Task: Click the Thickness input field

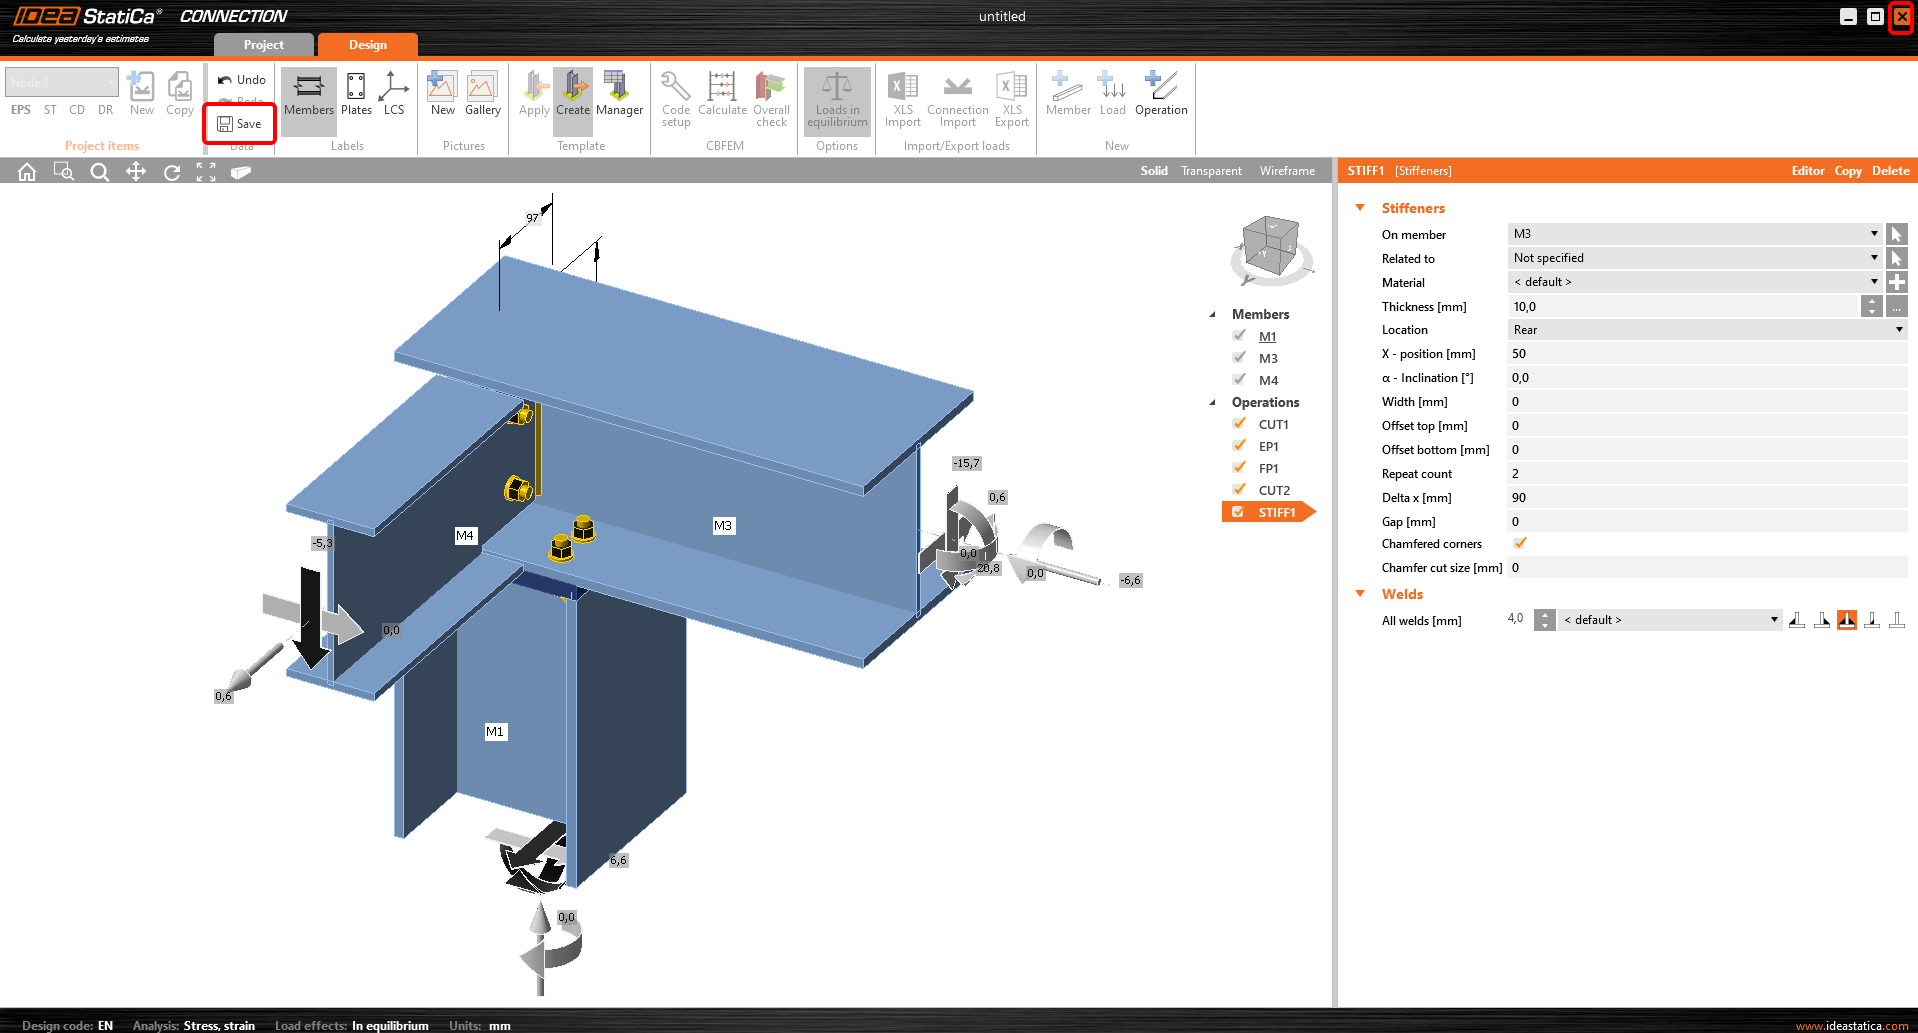Action: (1682, 307)
